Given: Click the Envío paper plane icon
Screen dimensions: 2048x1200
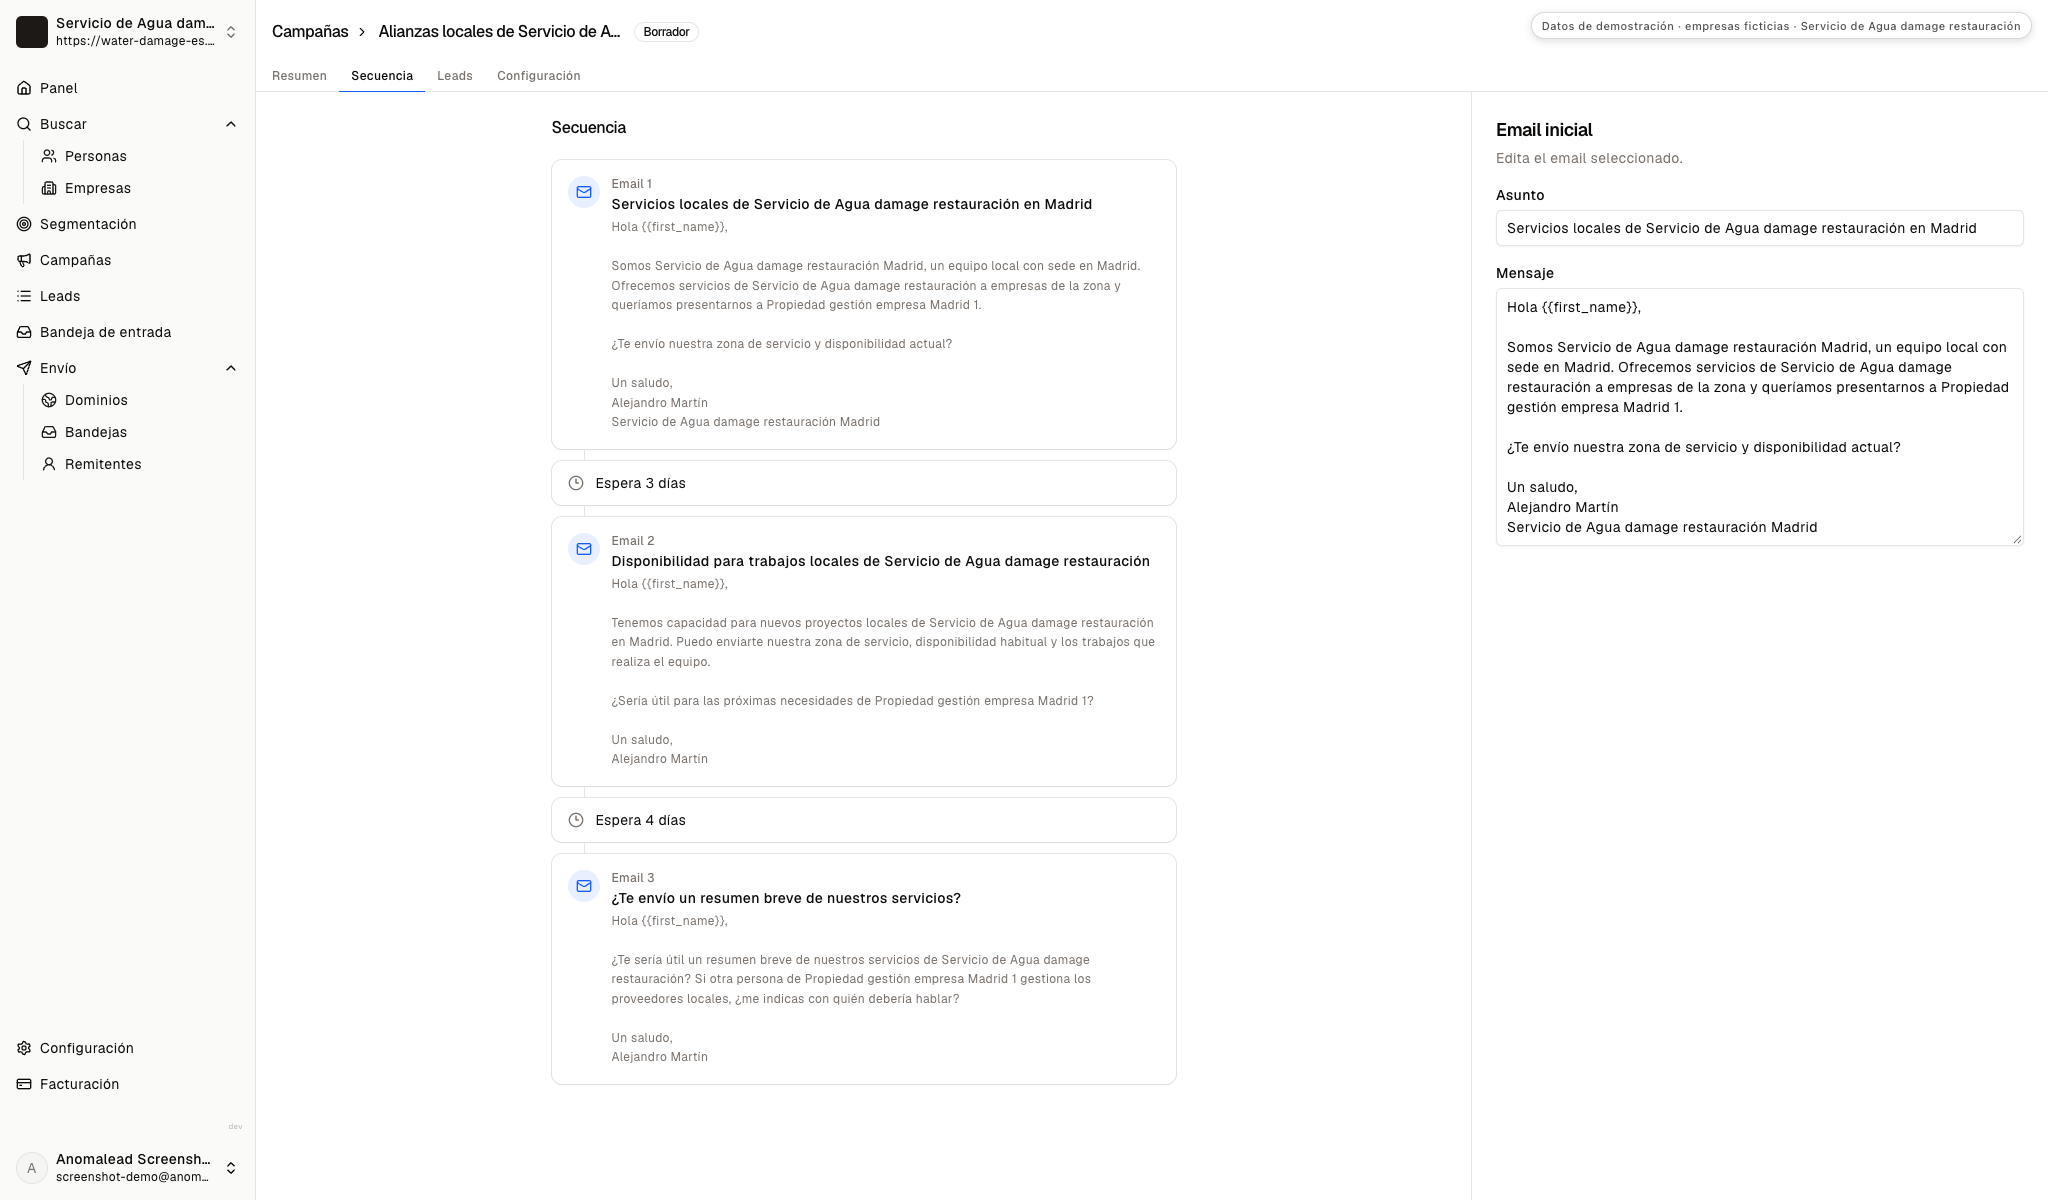Looking at the screenshot, I should pos(24,368).
